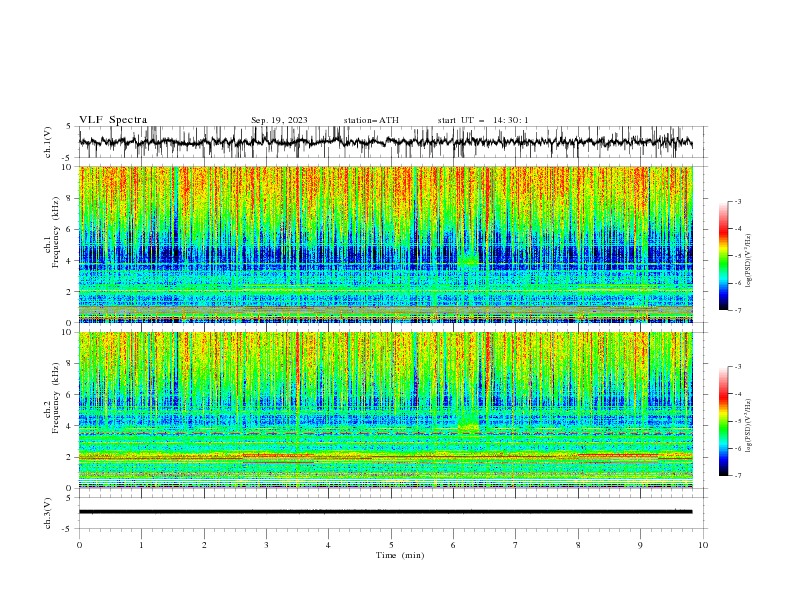The width and height of the screenshot is (792, 612).
Task: Click the upper PSD color scale bar
Action: coord(724,256)
